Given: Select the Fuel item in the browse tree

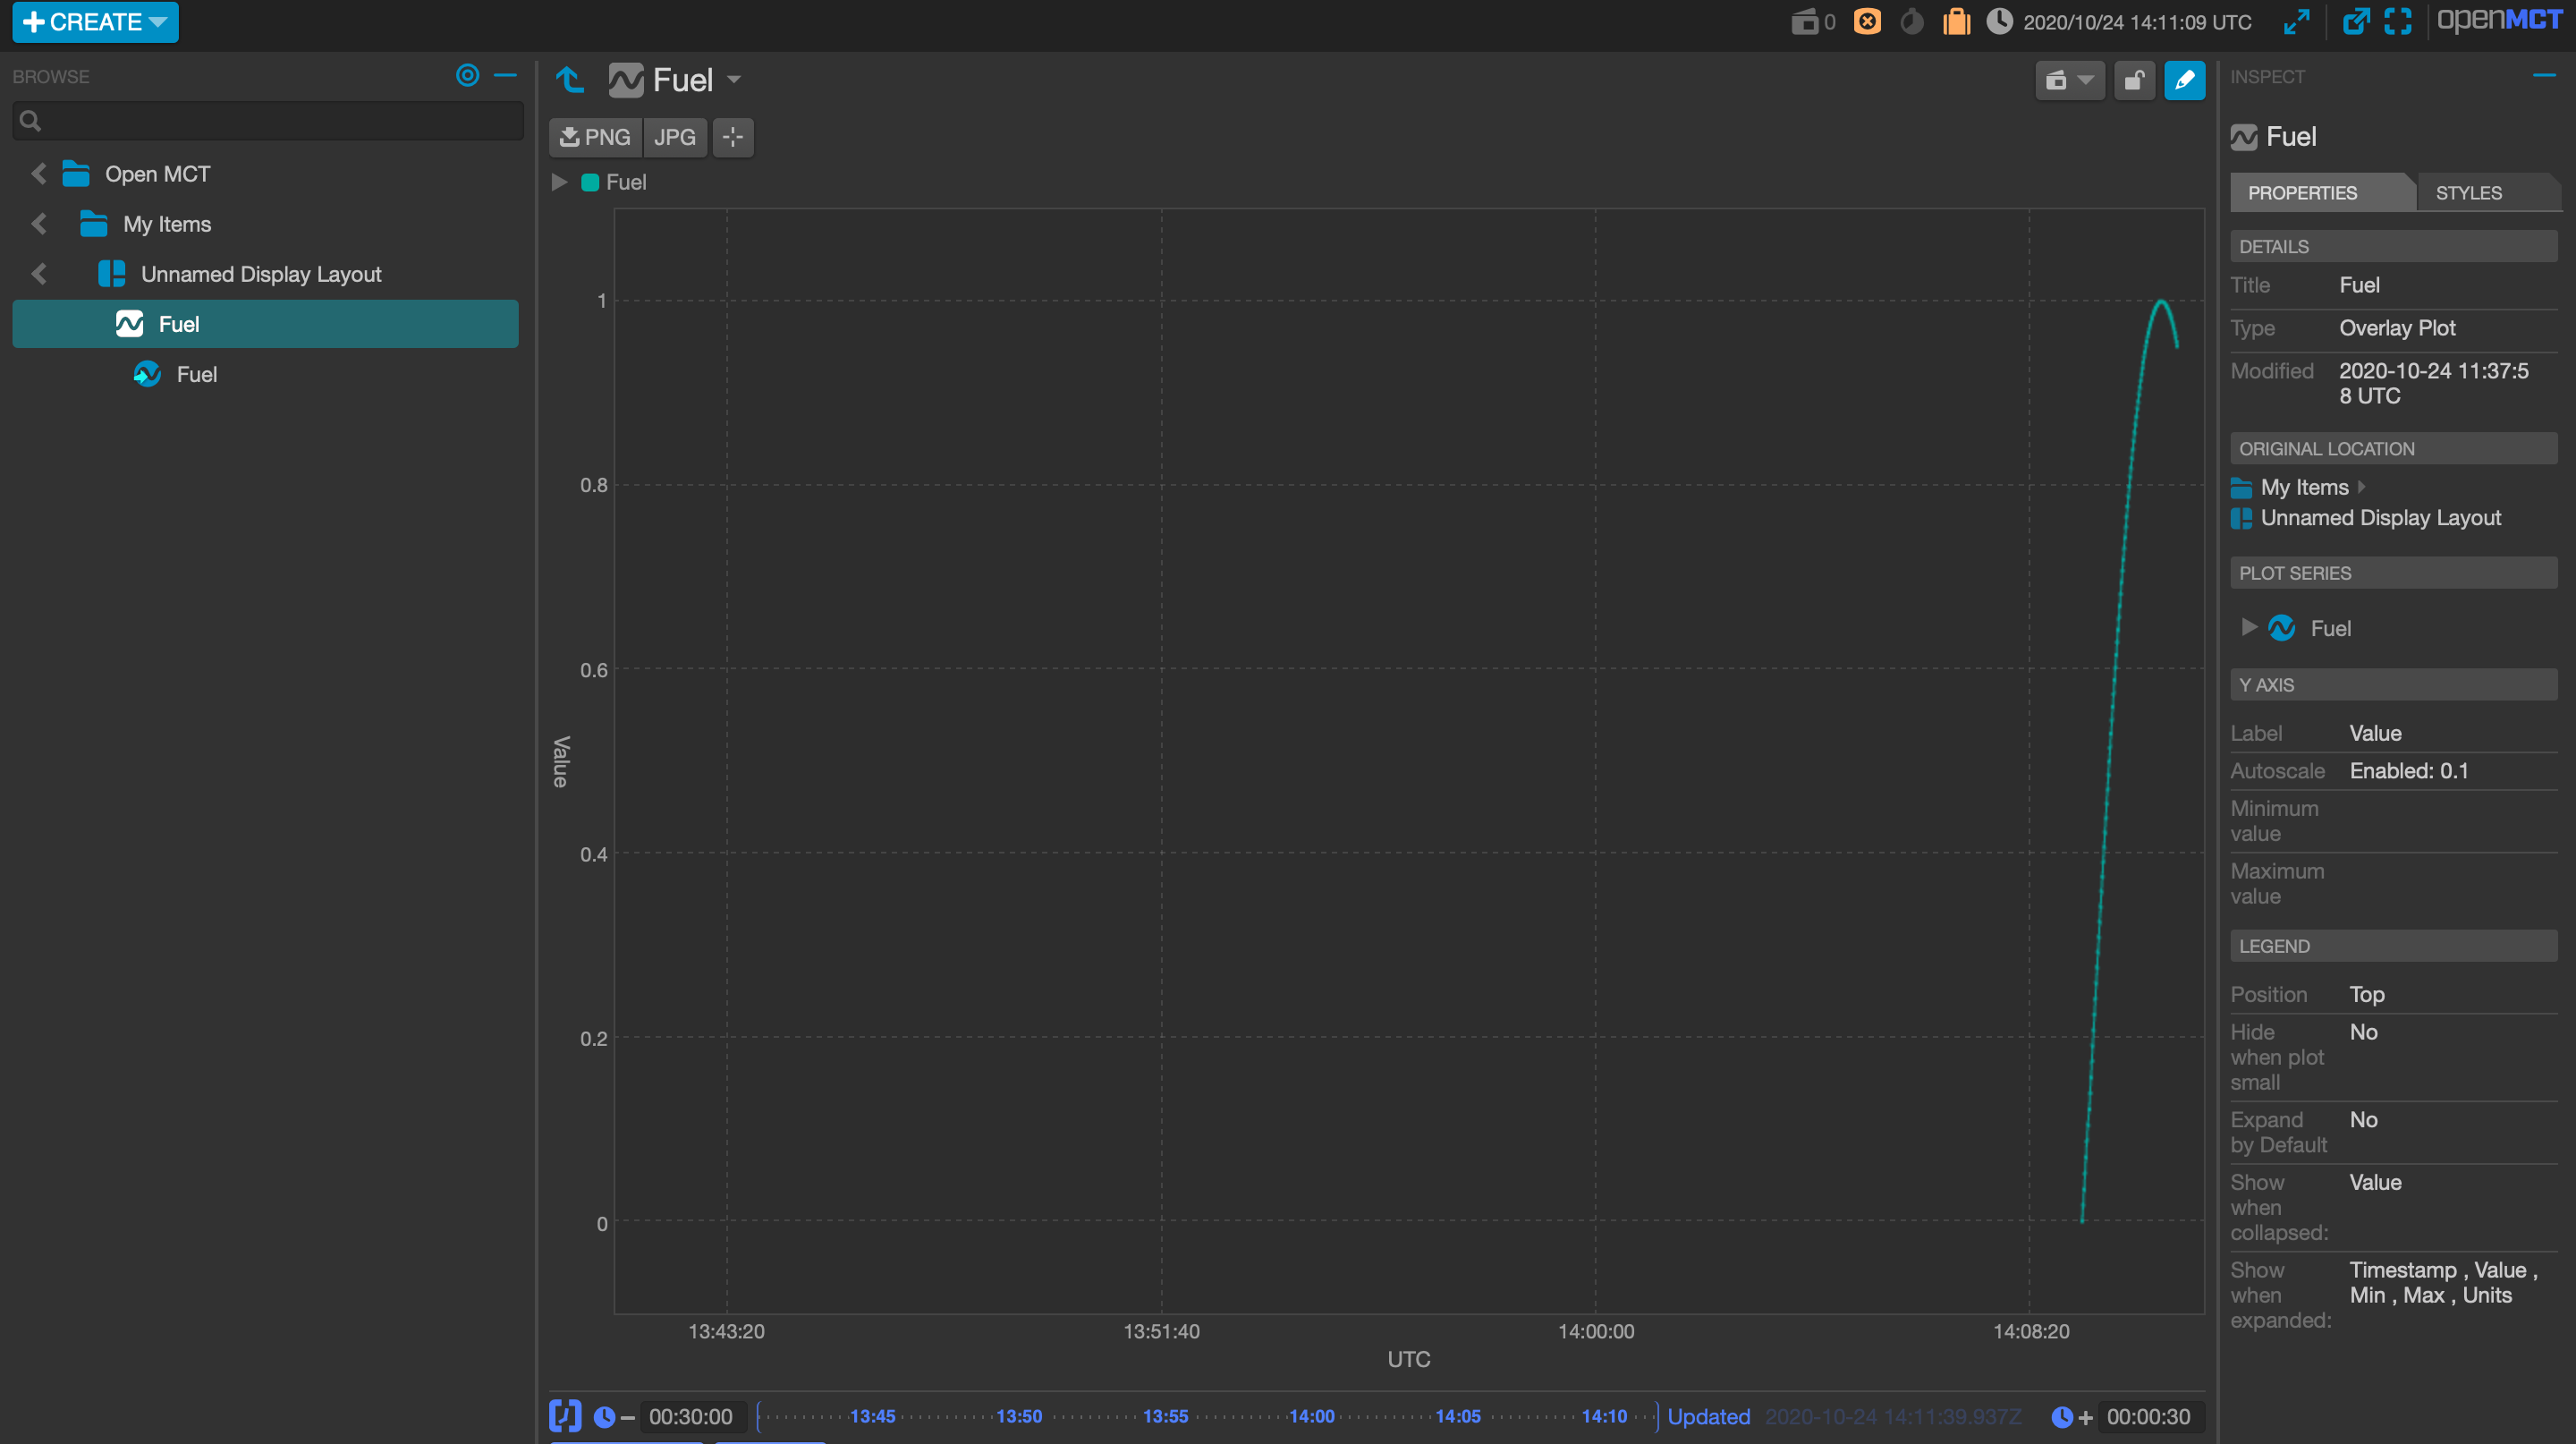Looking at the screenshot, I should coord(180,323).
